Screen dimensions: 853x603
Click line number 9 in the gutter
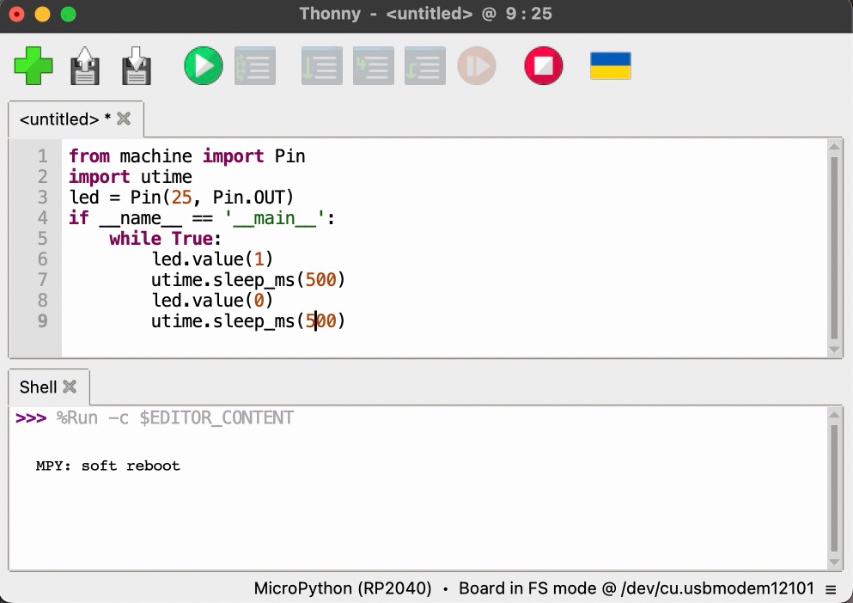coord(42,321)
